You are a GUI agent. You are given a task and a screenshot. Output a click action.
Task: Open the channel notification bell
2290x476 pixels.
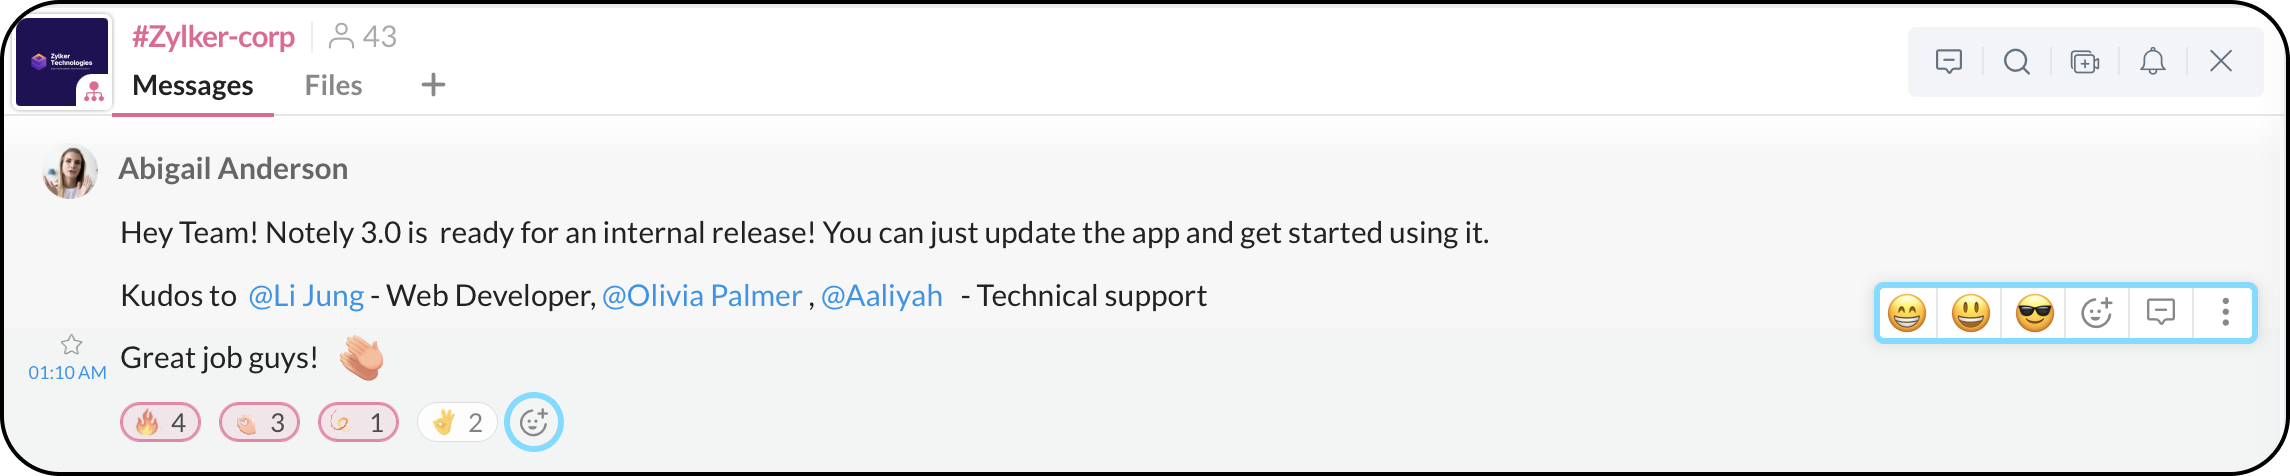[x=2152, y=62]
